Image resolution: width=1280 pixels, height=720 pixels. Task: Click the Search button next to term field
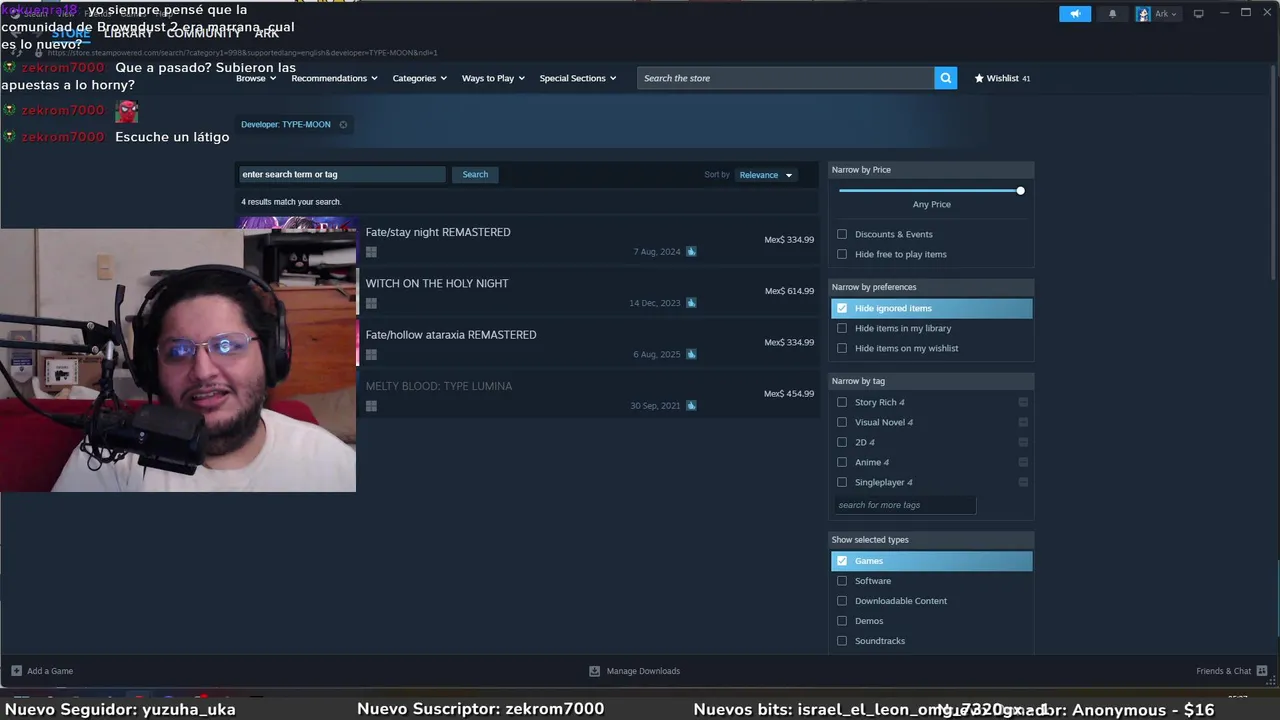point(475,174)
